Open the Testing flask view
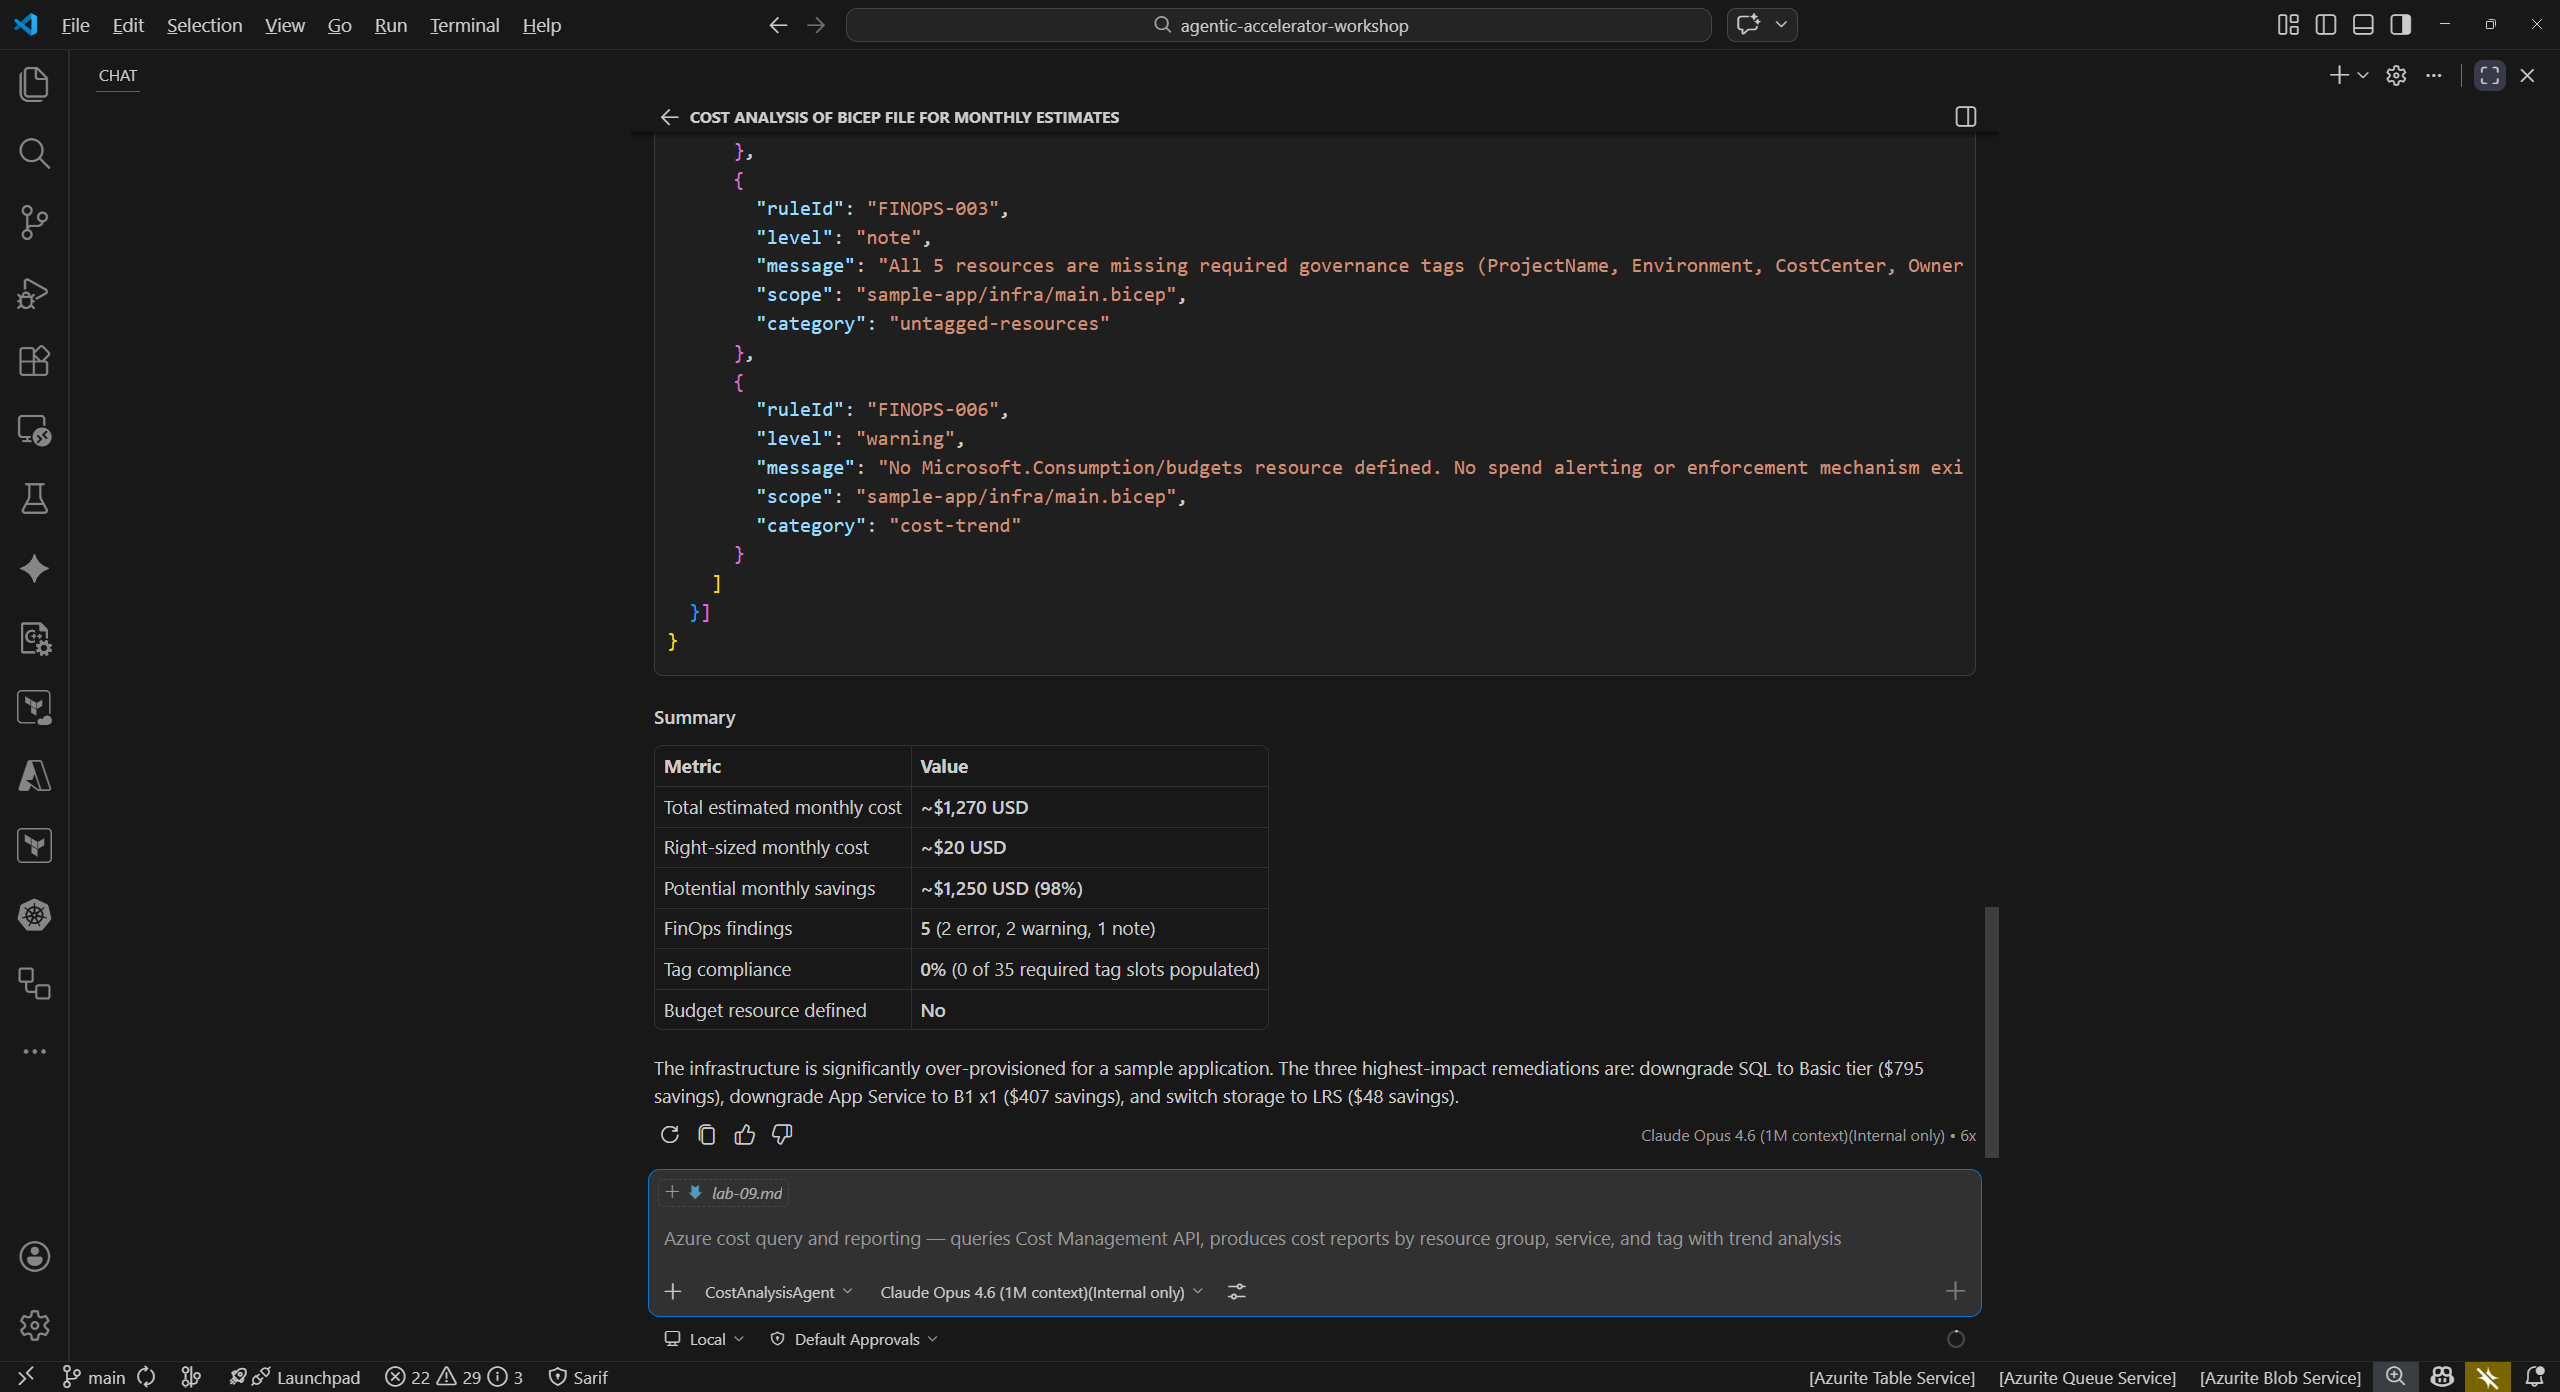This screenshot has height=1392, width=2560. tap(34, 498)
